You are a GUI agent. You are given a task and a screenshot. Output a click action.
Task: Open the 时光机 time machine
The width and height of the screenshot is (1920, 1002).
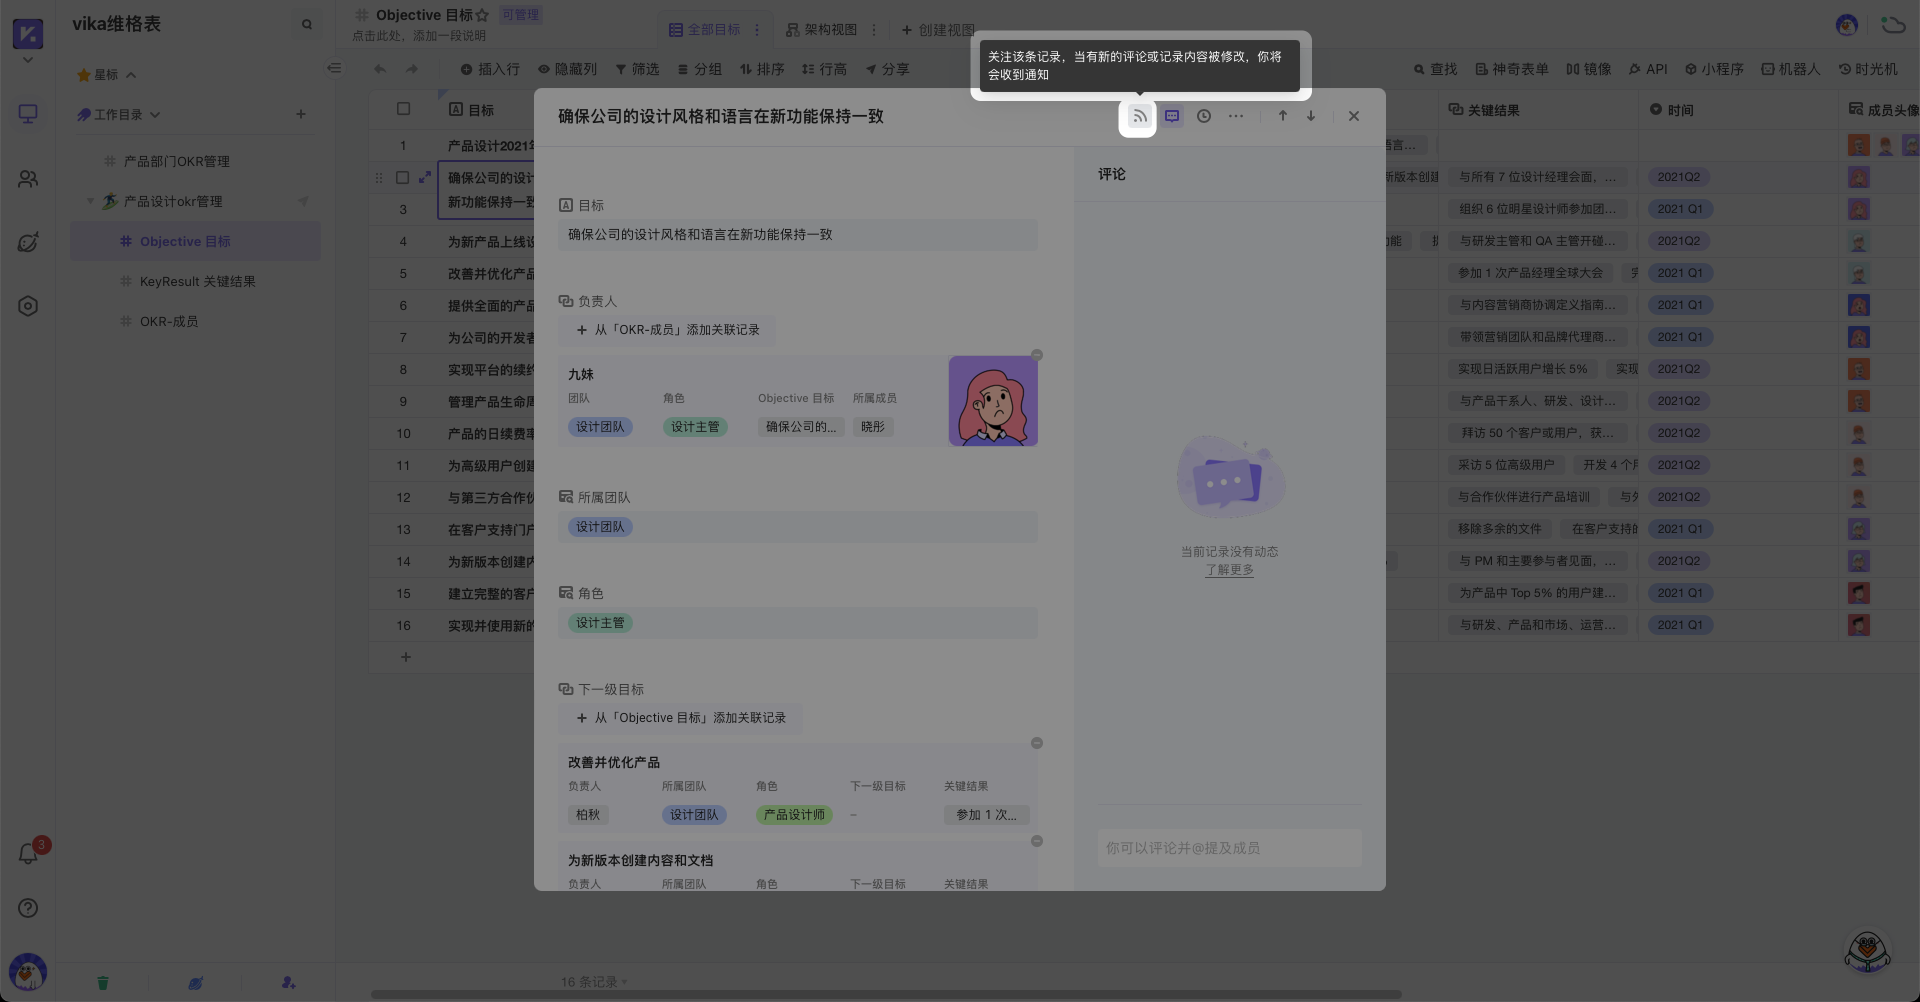(x=1867, y=69)
